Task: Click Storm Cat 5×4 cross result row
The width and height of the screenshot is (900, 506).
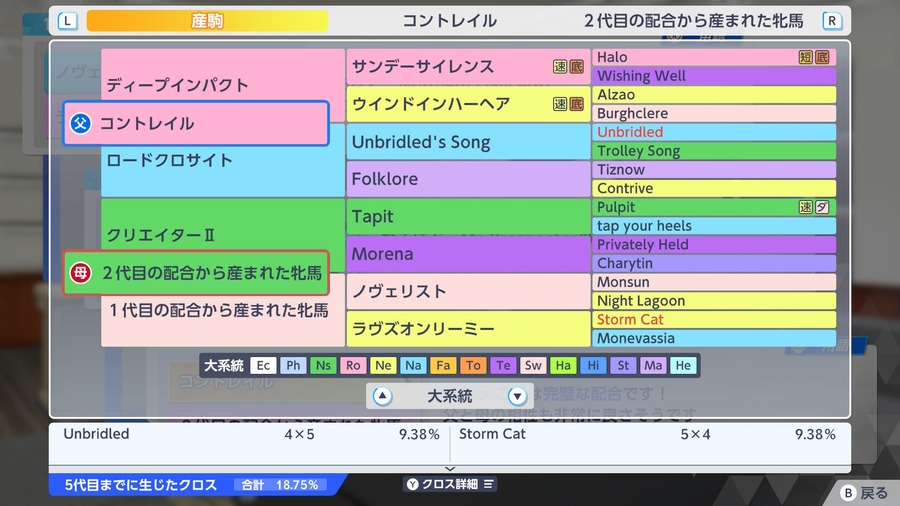Action: (x=647, y=434)
